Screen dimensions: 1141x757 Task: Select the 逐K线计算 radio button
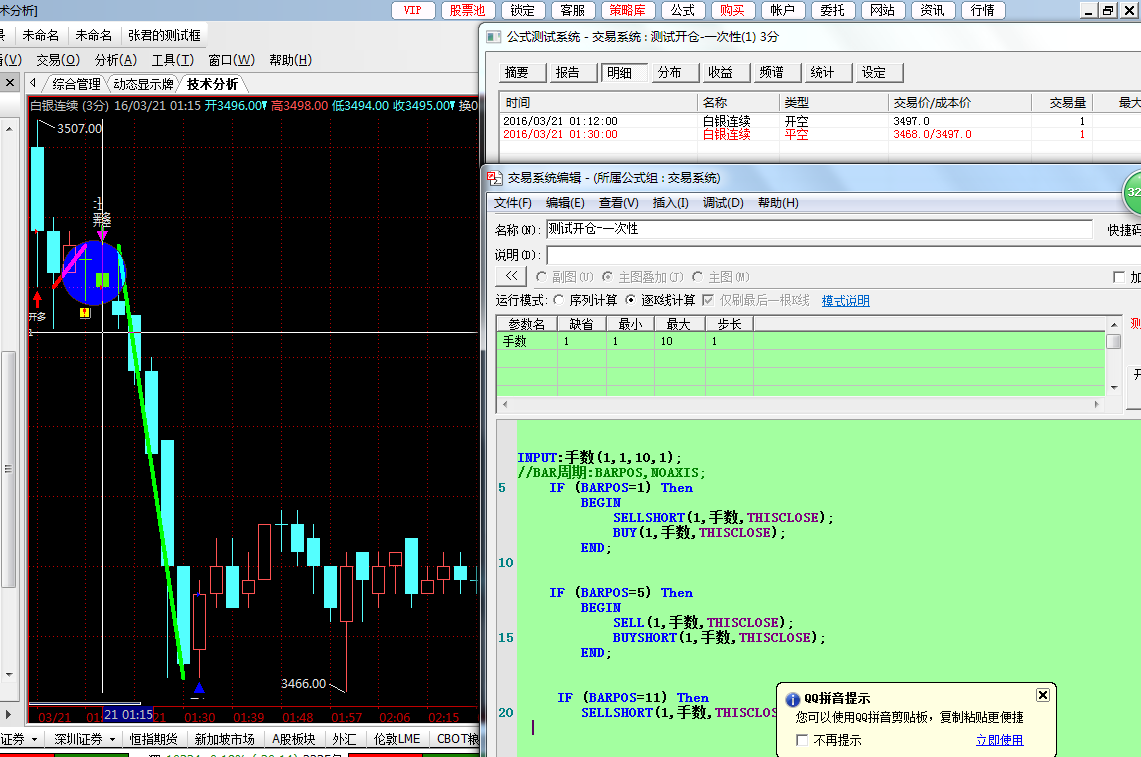coord(630,300)
